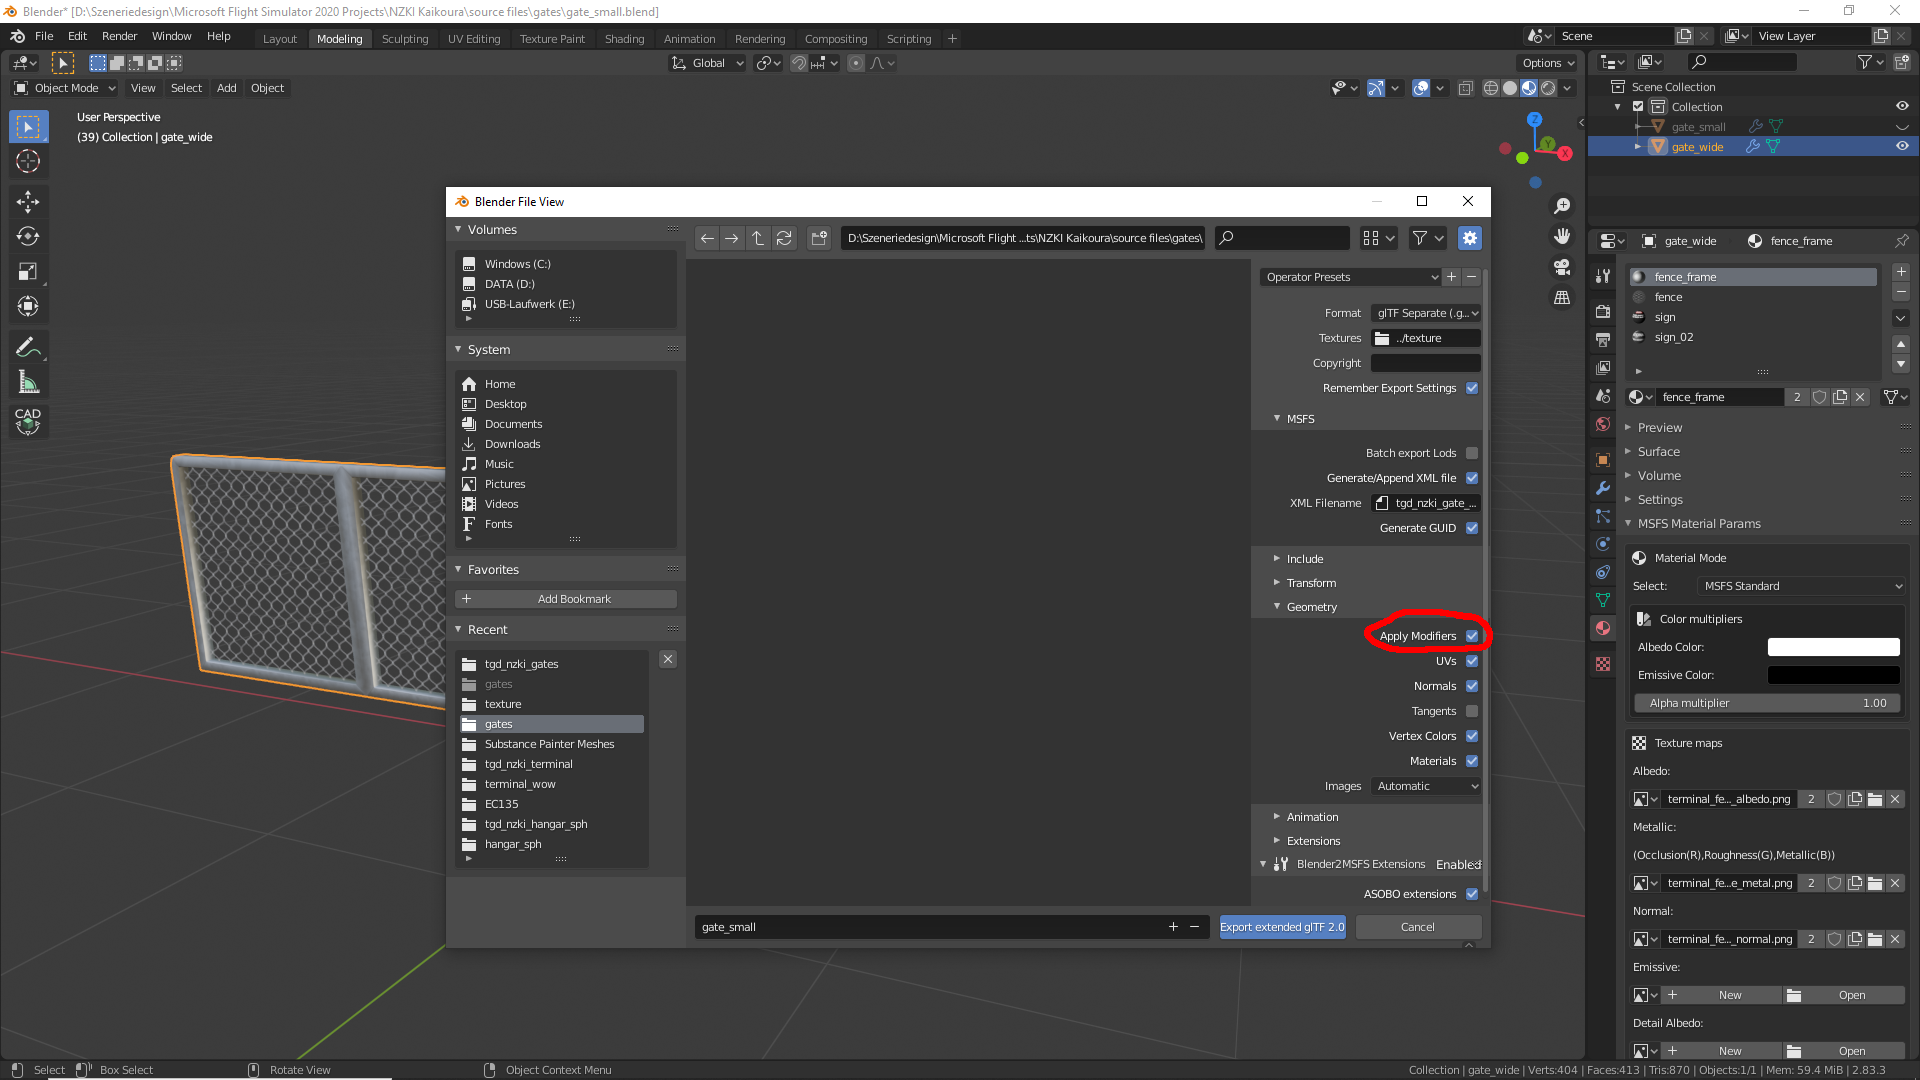The height and width of the screenshot is (1080, 1920).
Task: Open the MSFS Standard material mode dropdown
Action: tap(1802, 586)
